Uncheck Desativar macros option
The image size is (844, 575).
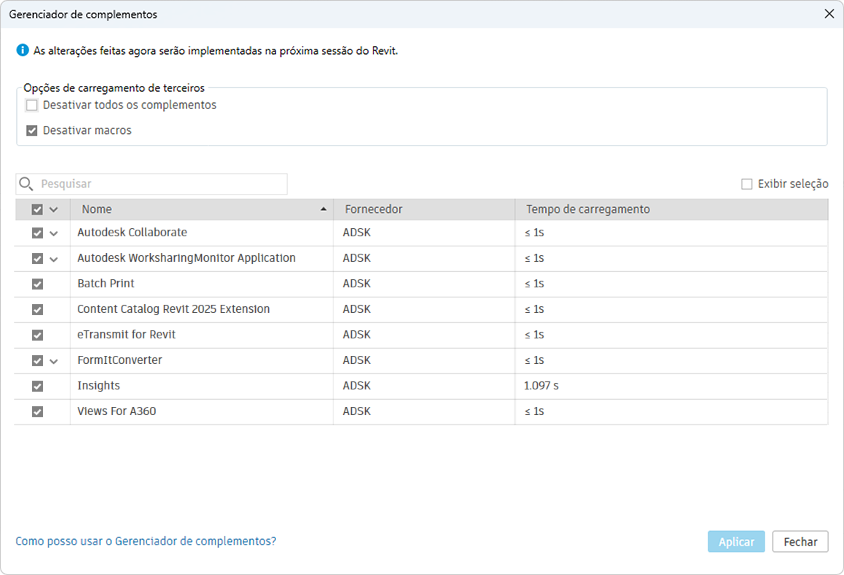coord(32,130)
